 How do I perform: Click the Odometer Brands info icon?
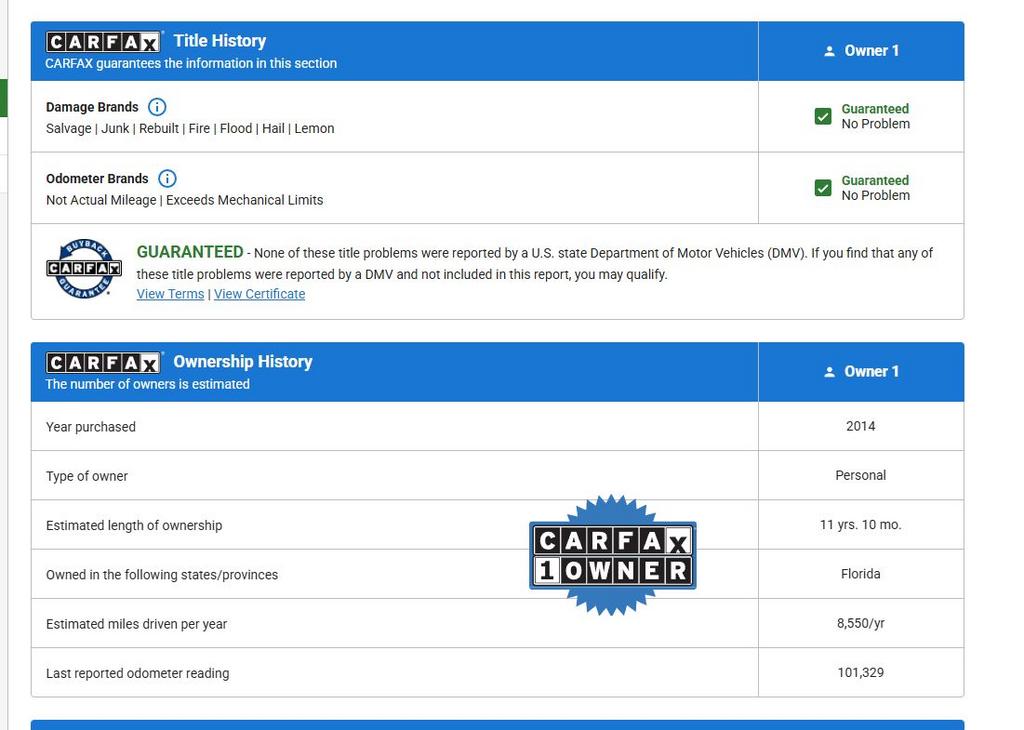point(167,179)
